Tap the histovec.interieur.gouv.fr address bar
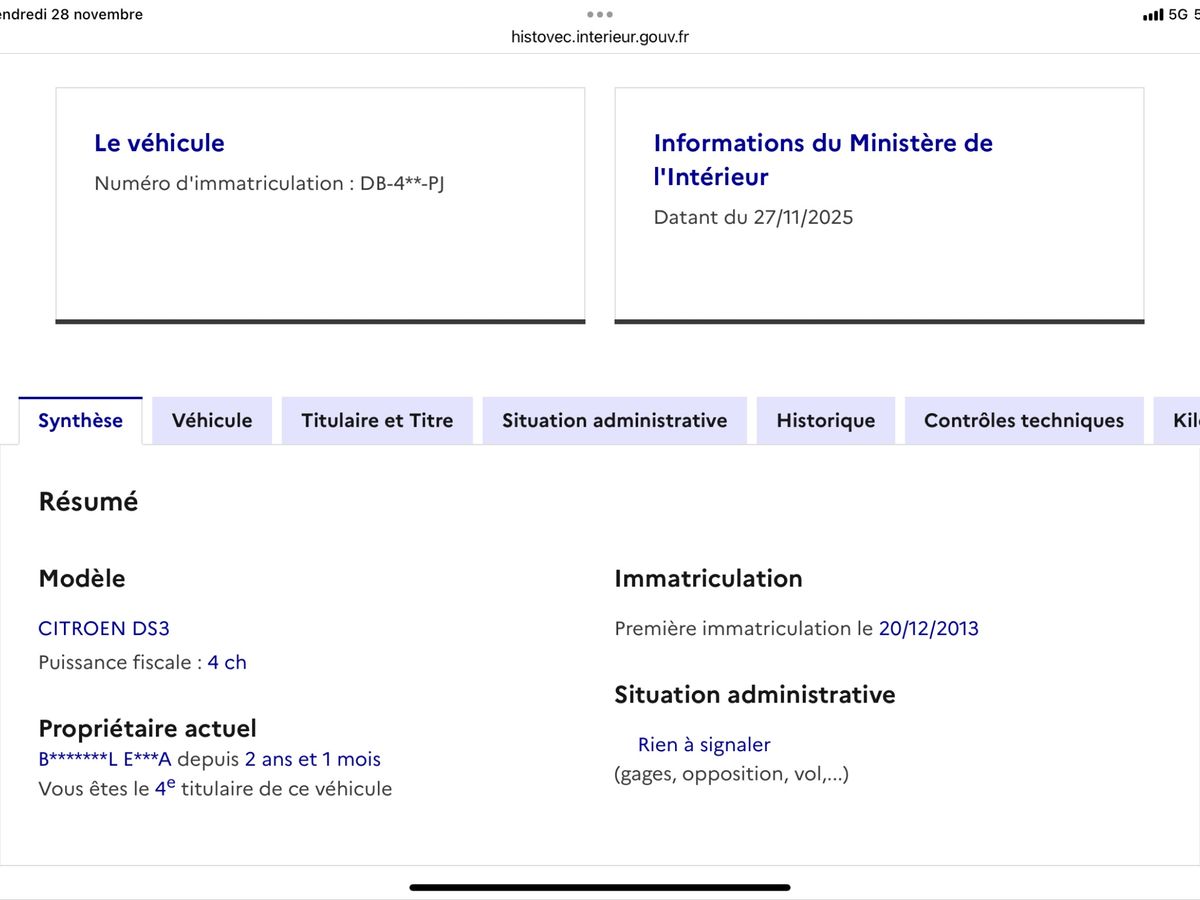This screenshot has height=900, width=1200. (x=599, y=37)
